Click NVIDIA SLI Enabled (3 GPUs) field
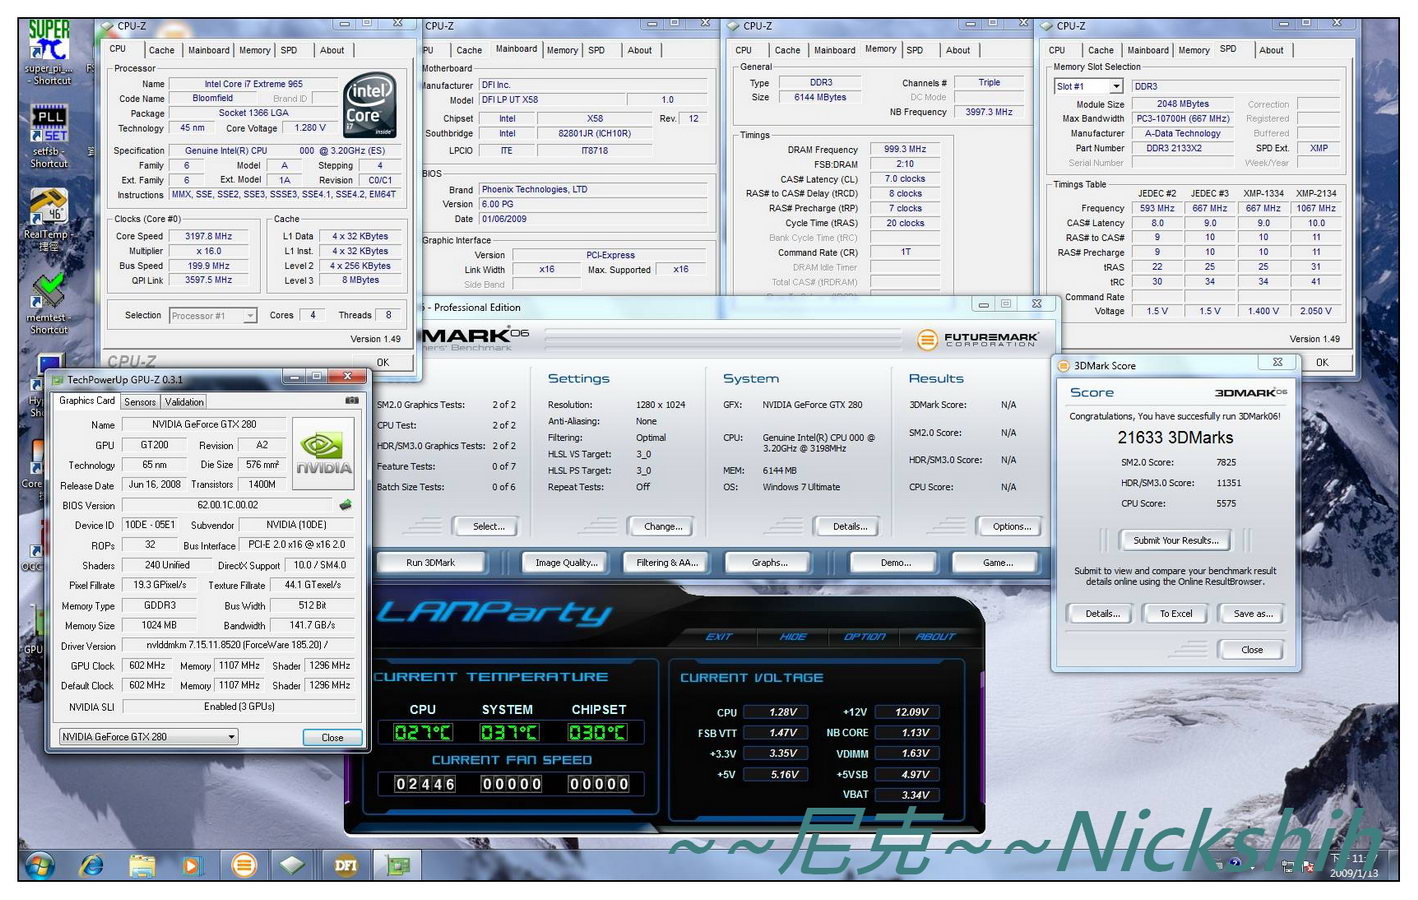This screenshot has width=1418, height=900. pos(239,707)
